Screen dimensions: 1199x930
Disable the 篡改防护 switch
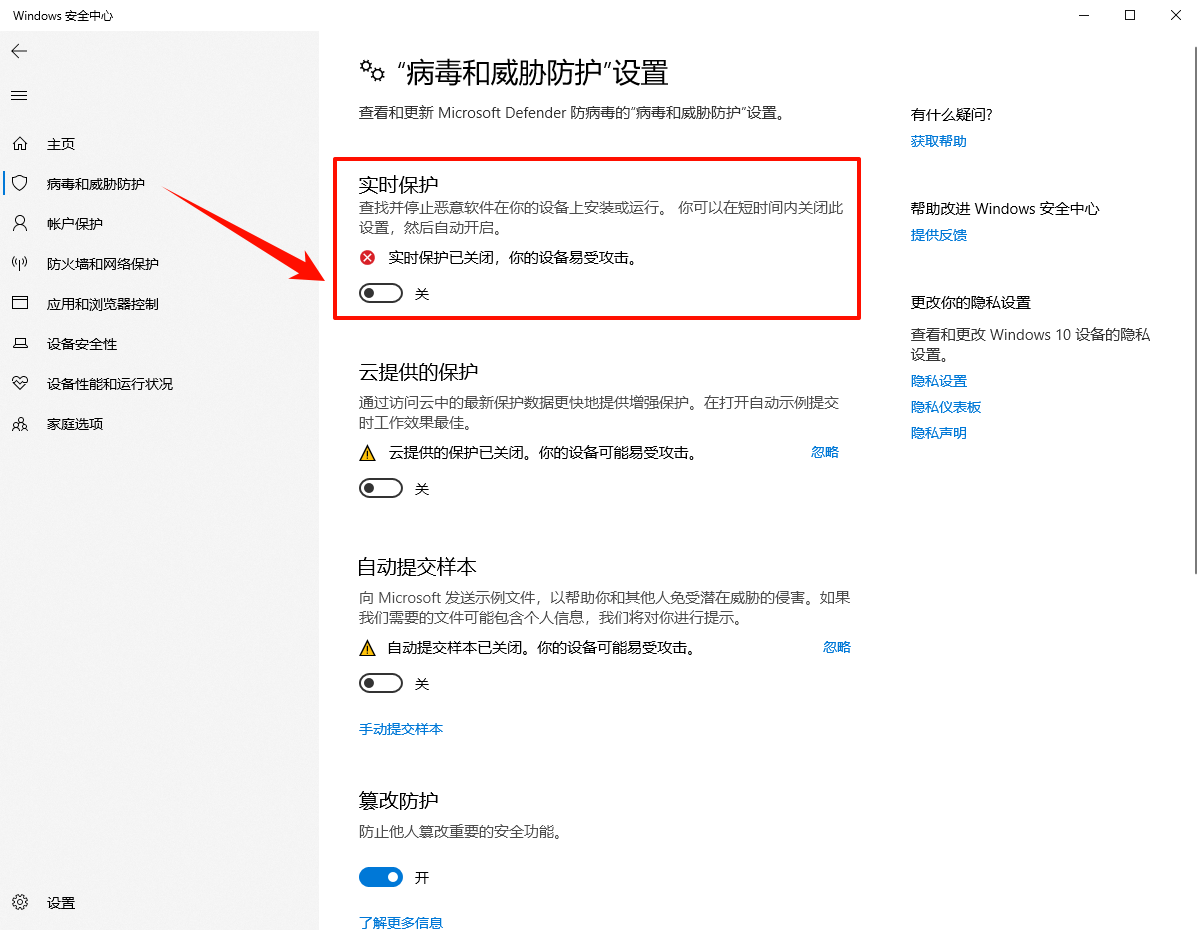pos(381,877)
